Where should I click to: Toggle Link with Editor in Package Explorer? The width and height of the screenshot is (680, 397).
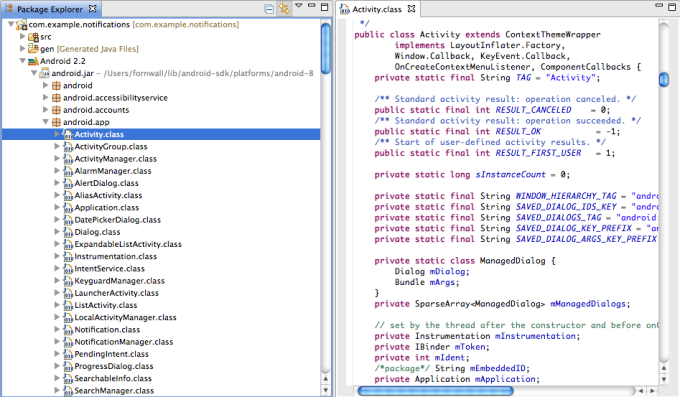[284, 9]
